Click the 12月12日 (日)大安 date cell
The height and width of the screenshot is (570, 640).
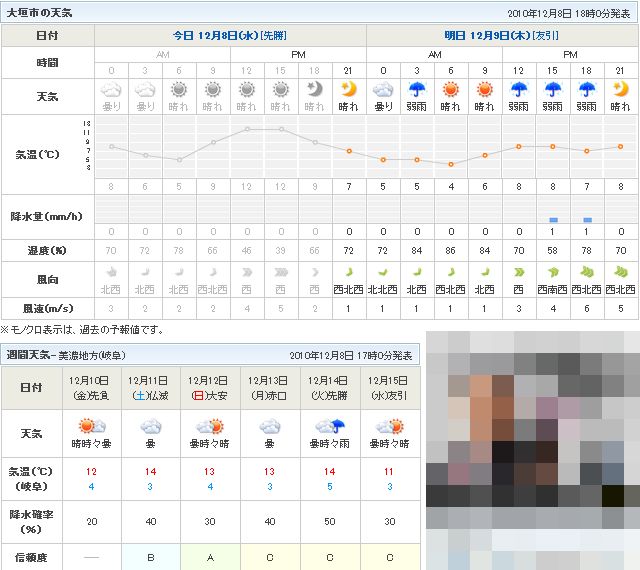[211, 388]
